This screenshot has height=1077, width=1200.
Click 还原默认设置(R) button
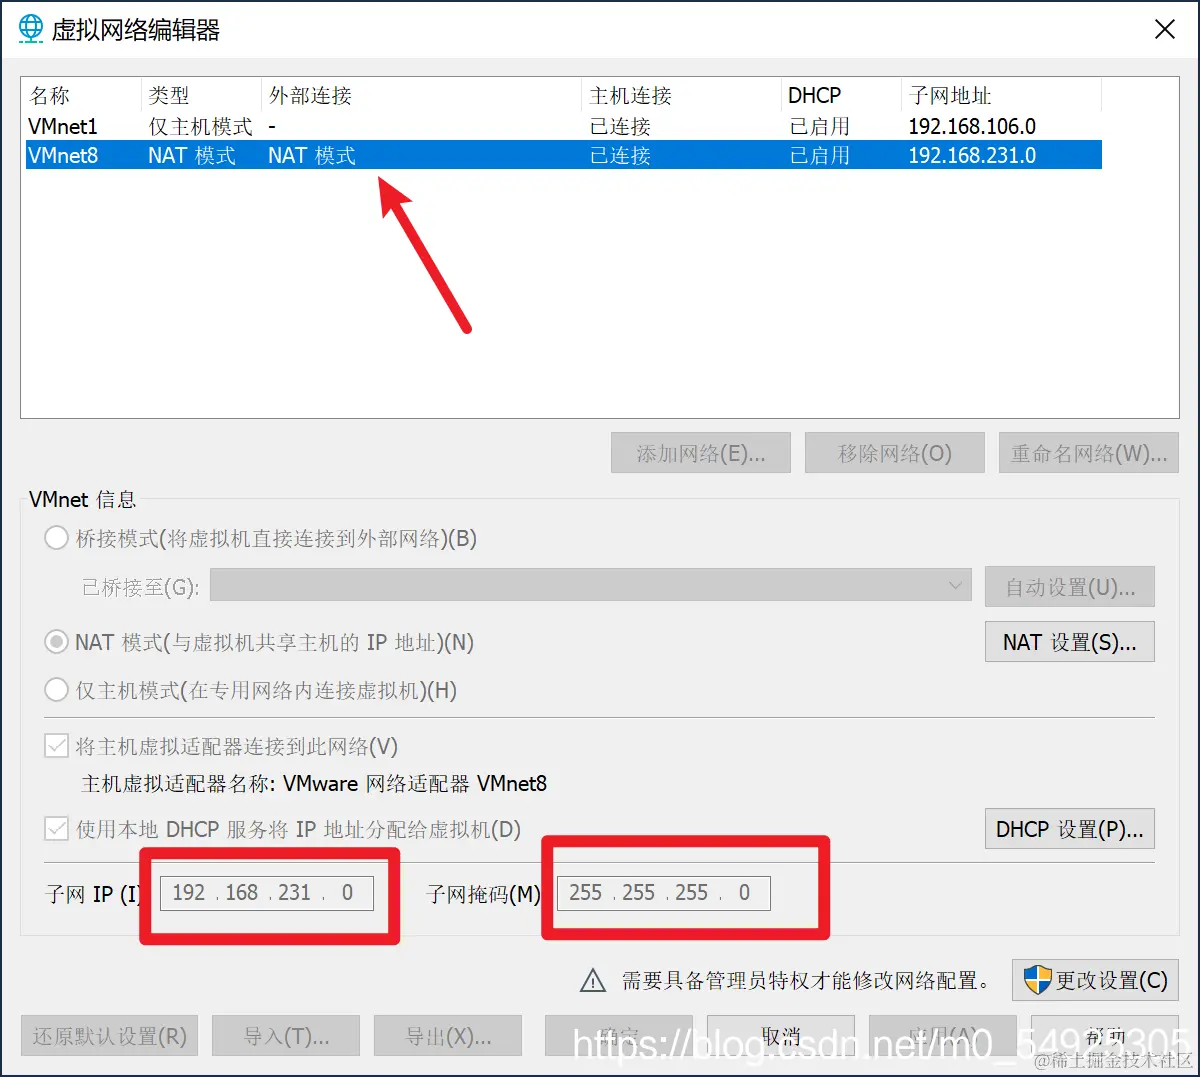(110, 1036)
